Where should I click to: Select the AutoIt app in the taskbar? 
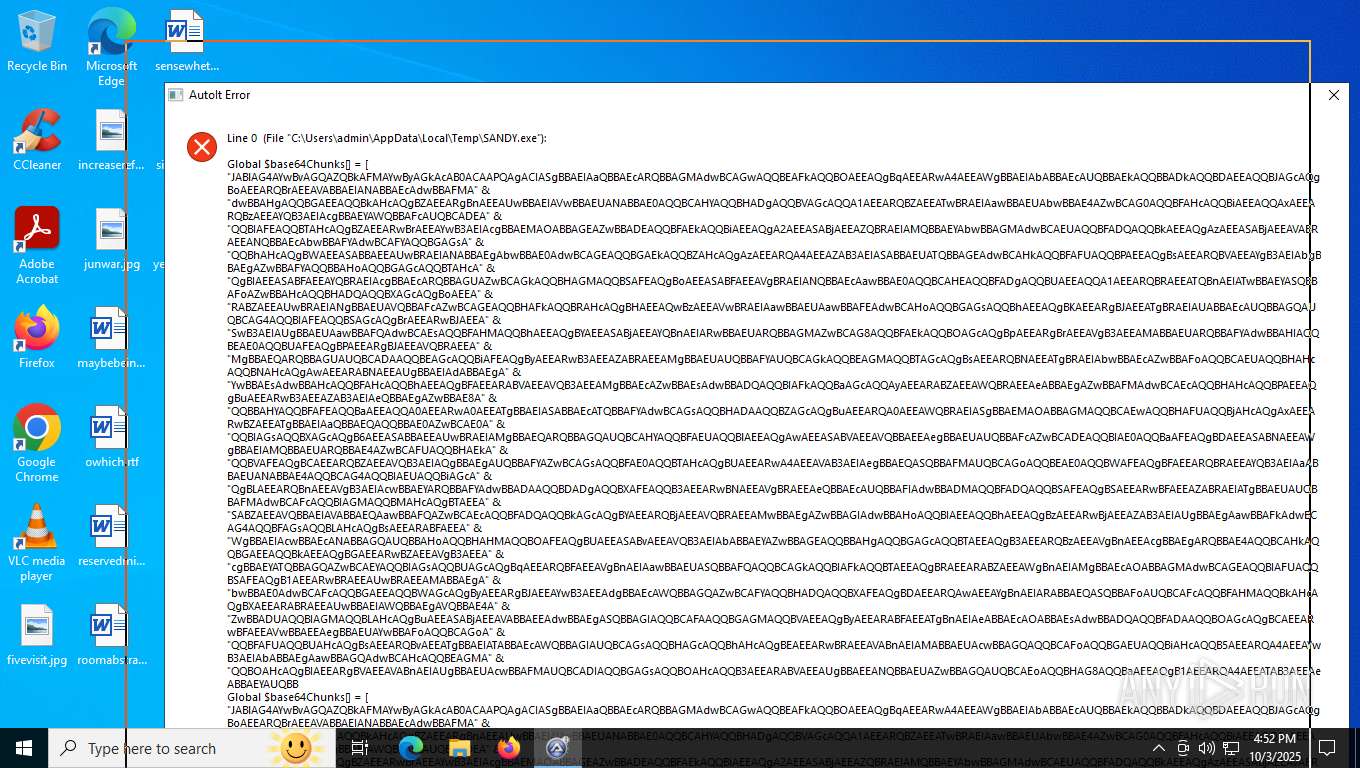558,748
